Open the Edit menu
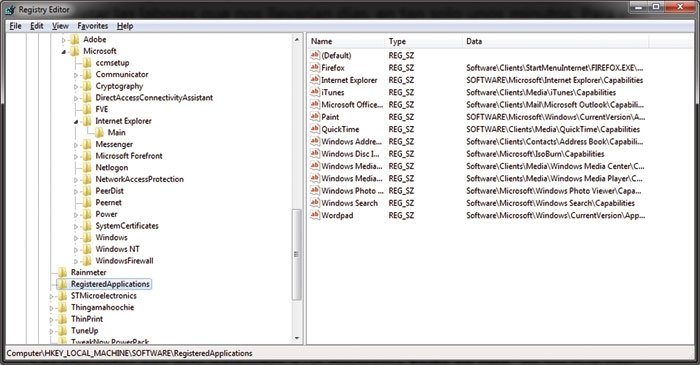Image resolution: width=700 pixels, height=365 pixels. coord(37,26)
